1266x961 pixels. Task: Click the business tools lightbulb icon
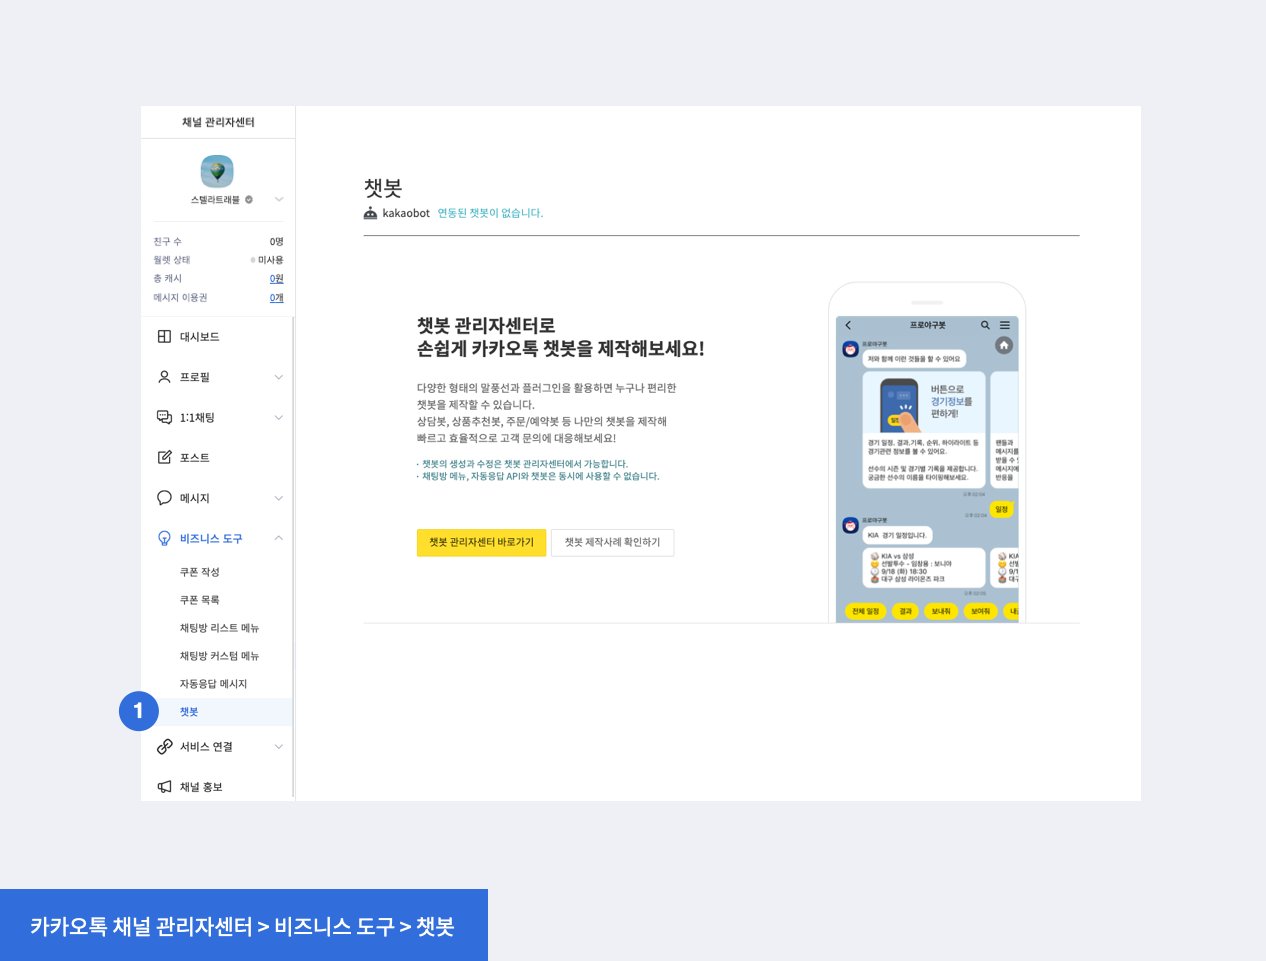(164, 538)
